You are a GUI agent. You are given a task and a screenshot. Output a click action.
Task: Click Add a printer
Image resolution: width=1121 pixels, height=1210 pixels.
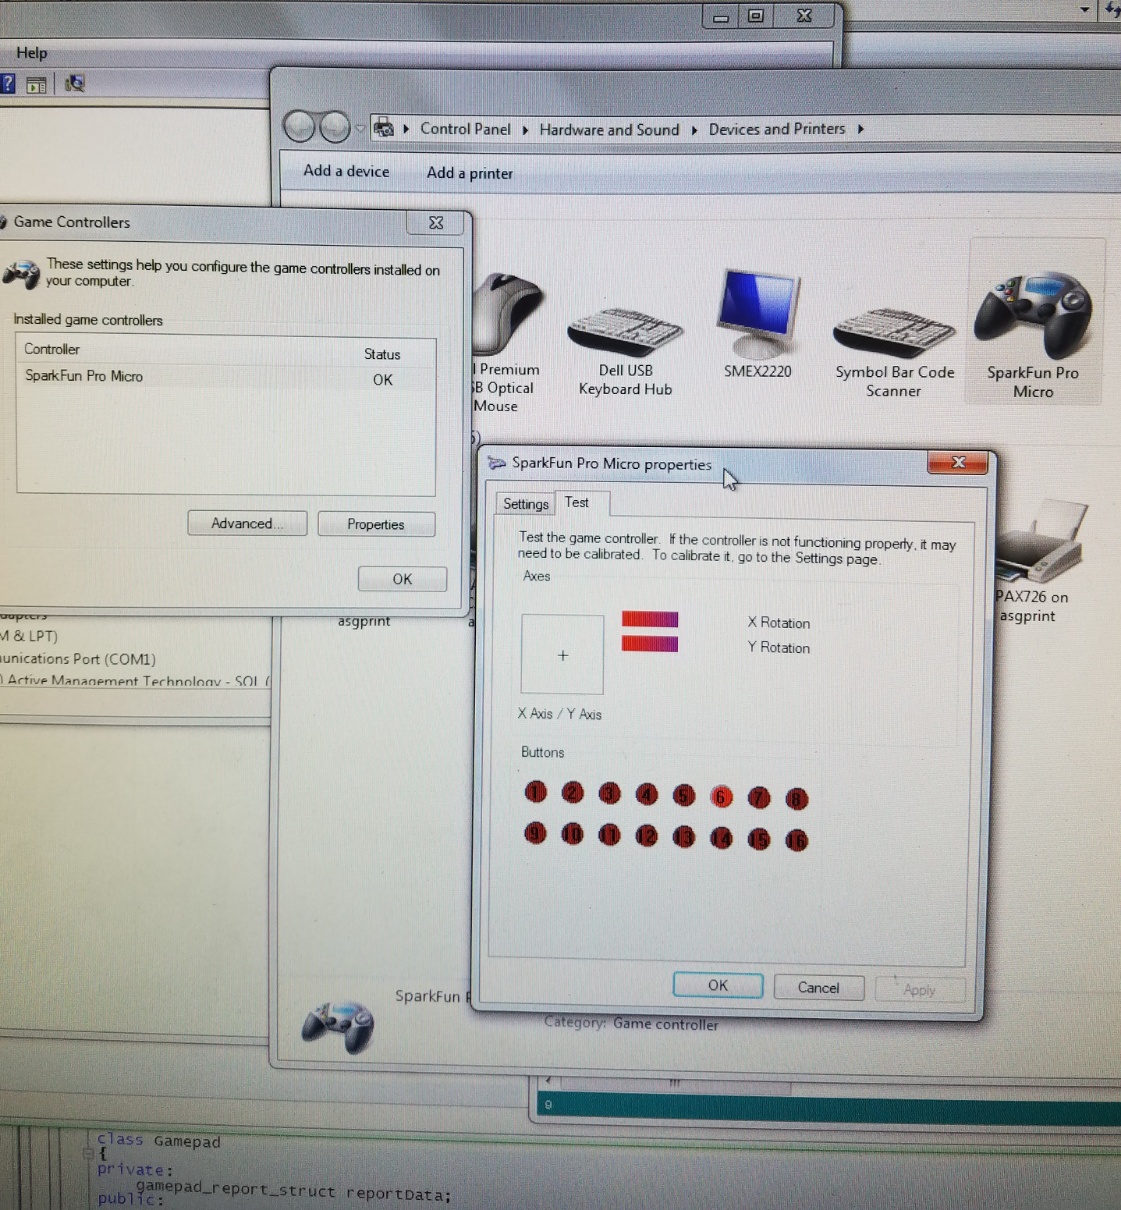[469, 173]
